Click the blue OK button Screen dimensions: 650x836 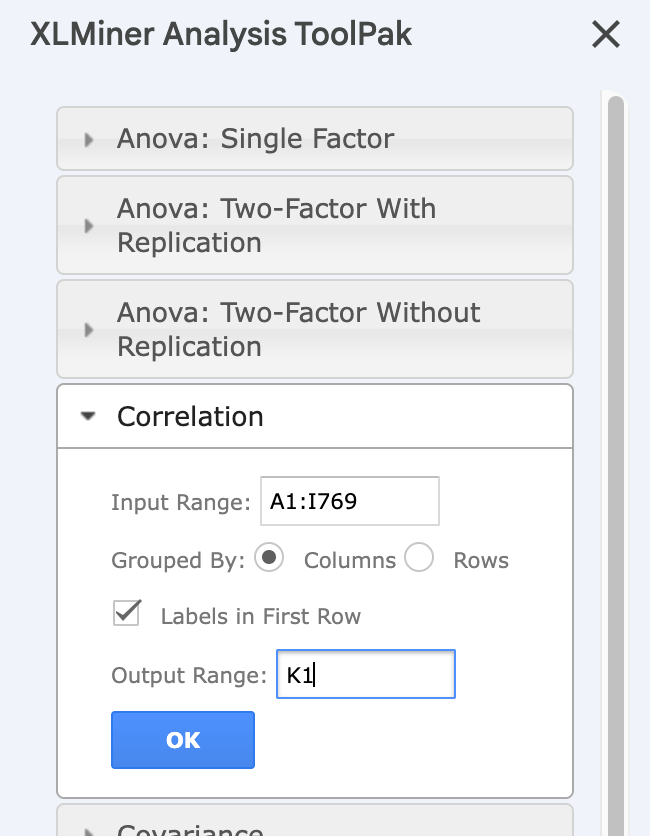[183, 740]
